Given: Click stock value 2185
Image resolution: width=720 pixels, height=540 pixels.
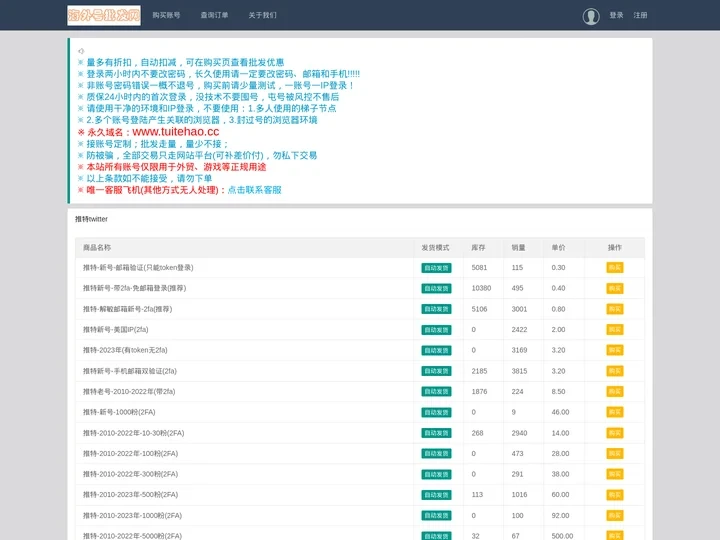Looking at the screenshot, I should 479,371.
